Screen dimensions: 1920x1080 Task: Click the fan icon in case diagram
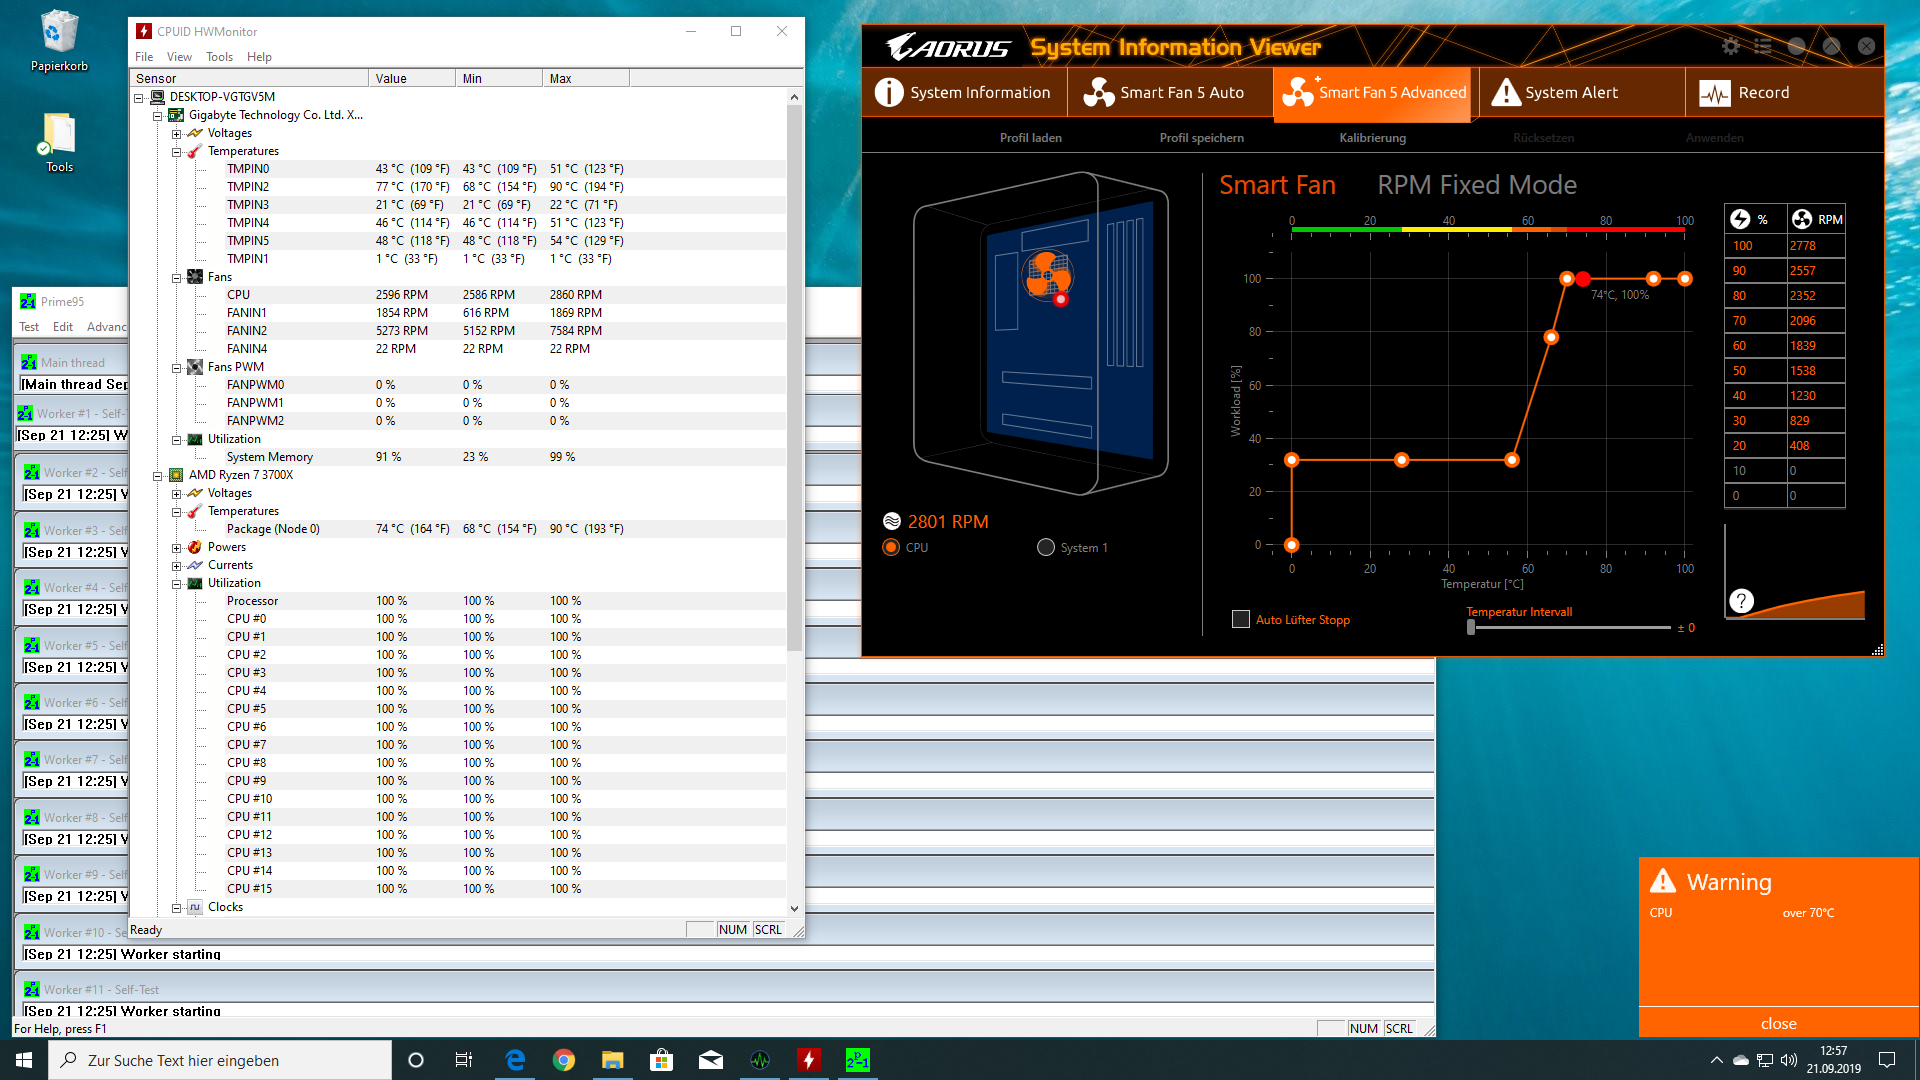[1047, 273]
